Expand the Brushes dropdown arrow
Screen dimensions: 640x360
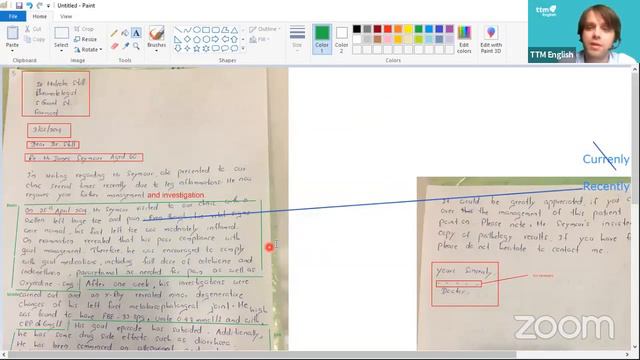point(157,51)
